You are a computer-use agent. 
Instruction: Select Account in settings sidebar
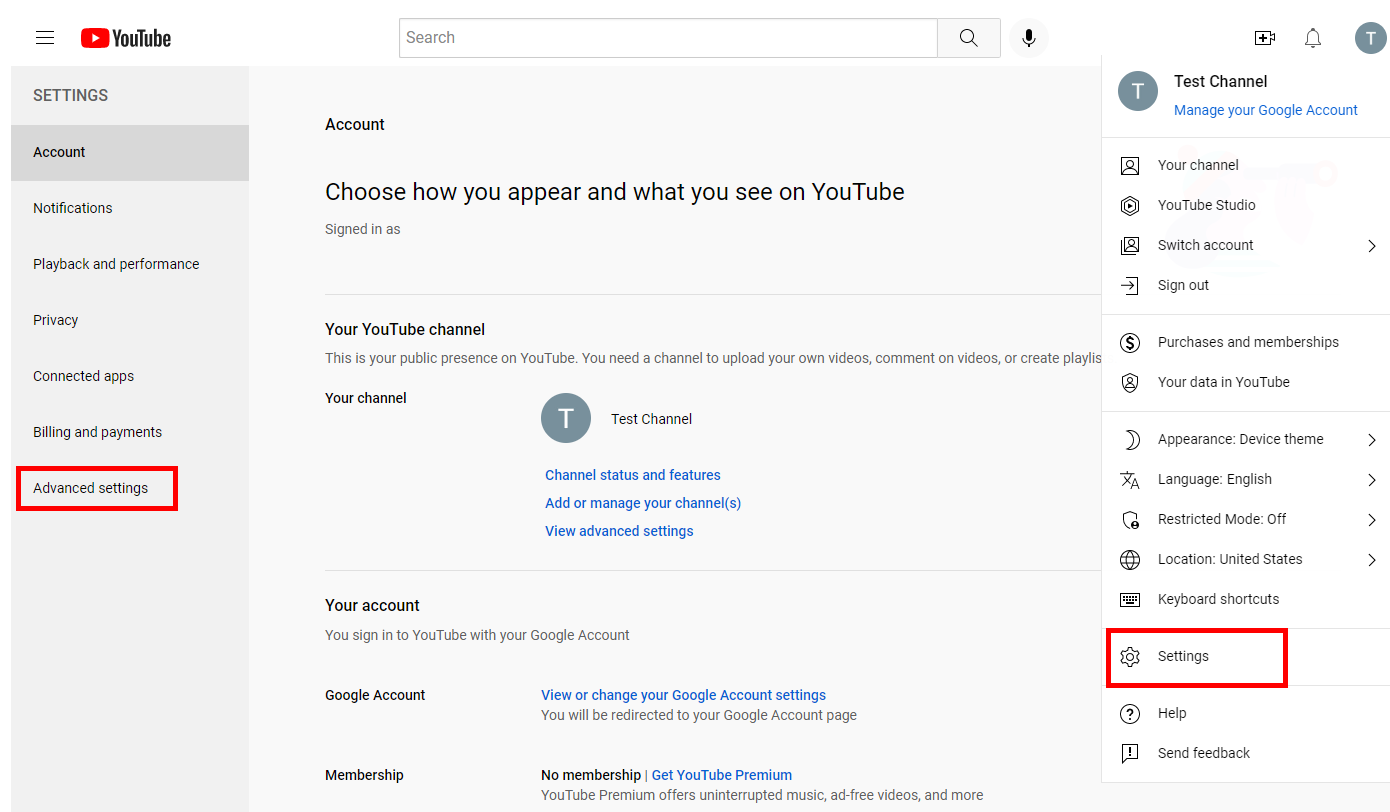[x=130, y=152]
